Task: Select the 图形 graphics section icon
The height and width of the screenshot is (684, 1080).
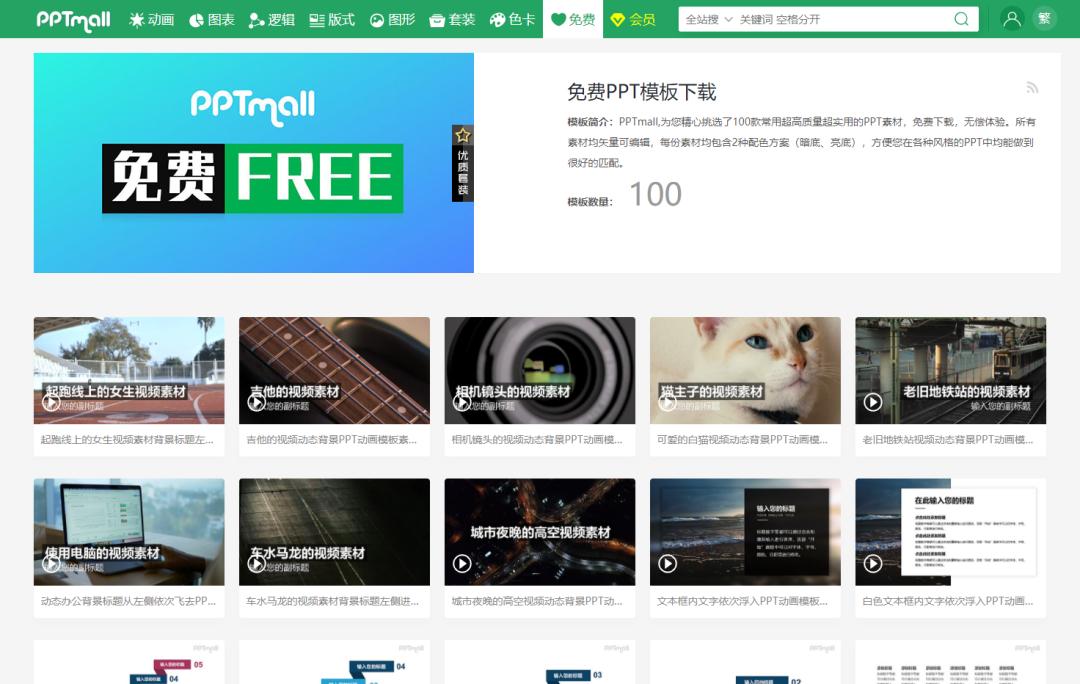Action: pyautogui.click(x=375, y=18)
